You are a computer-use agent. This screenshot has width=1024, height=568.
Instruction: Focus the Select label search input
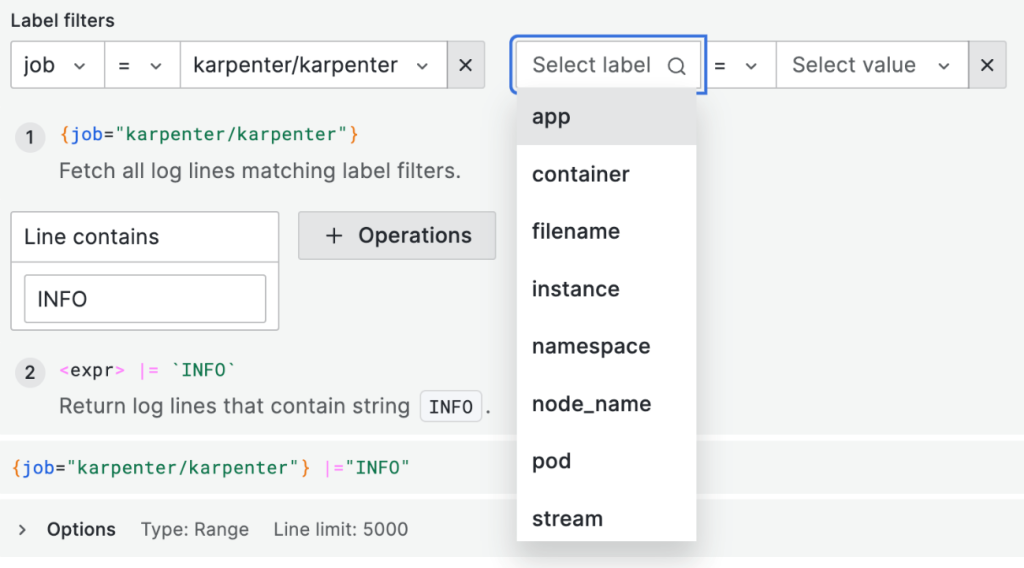pyautogui.click(x=592, y=66)
